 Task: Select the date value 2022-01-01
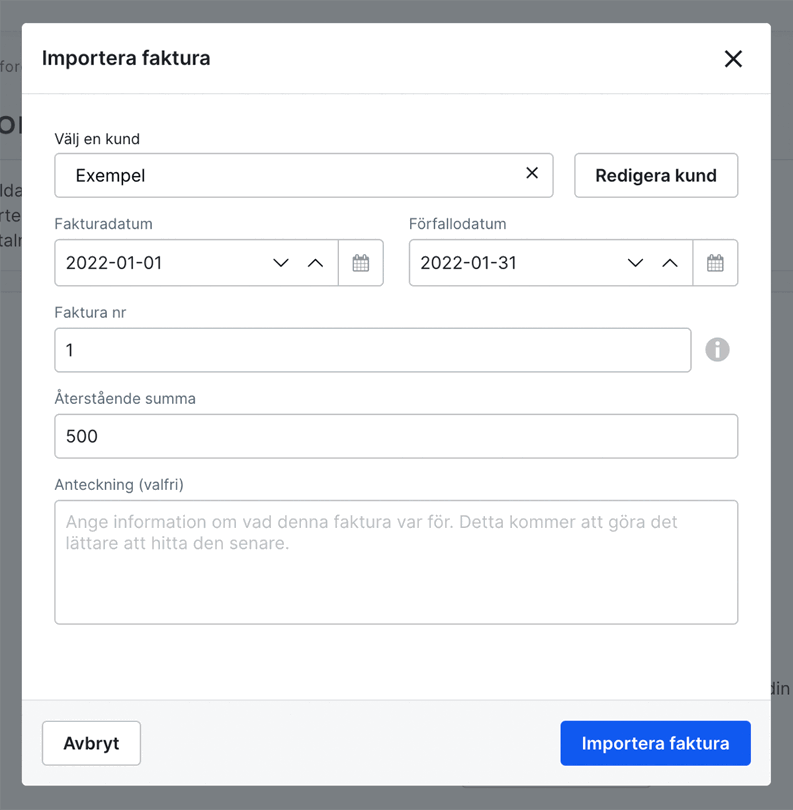coord(150,263)
